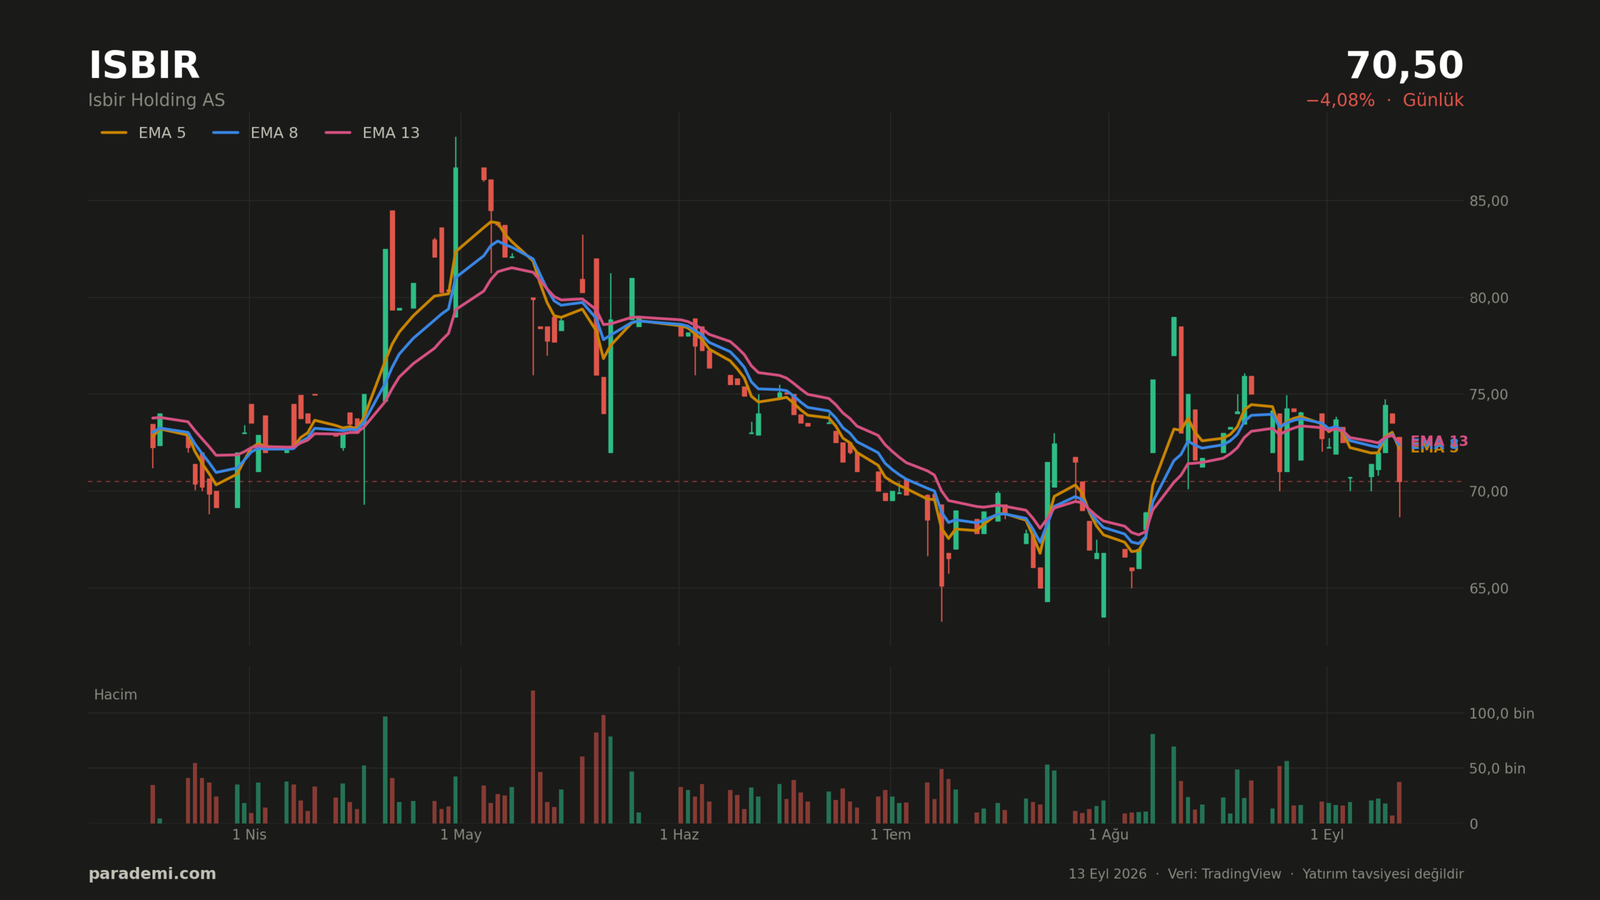Click the 85,00 price axis label
1600x900 pixels.
(x=1488, y=201)
